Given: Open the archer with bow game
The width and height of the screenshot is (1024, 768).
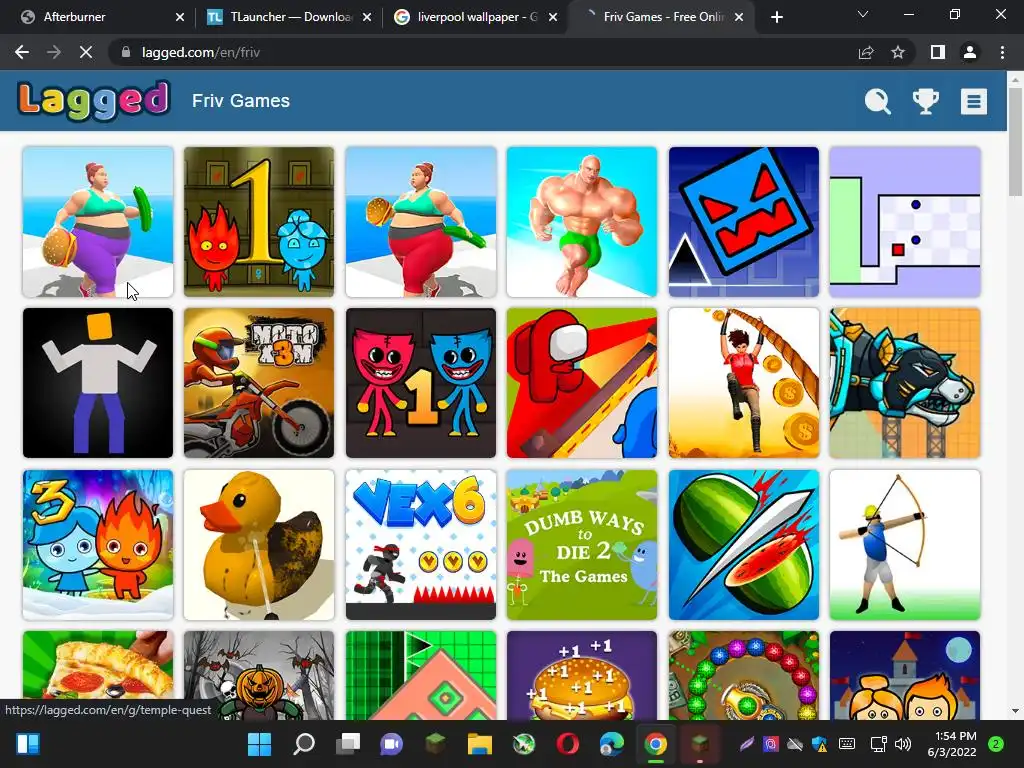Looking at the screenshot, I should coord(904,545).
